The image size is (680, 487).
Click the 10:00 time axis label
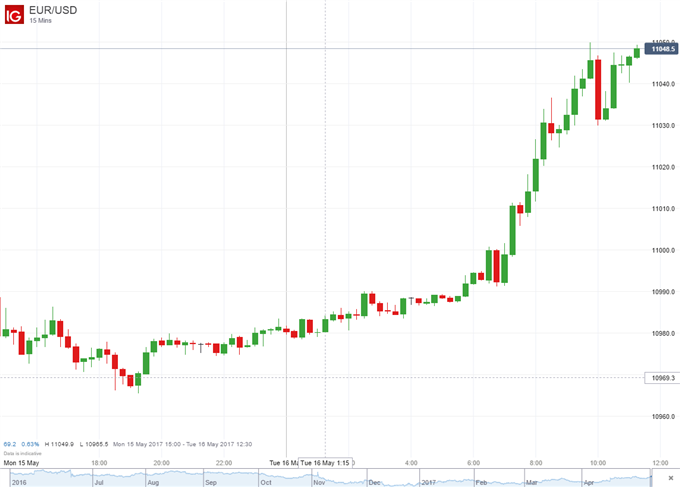coord(598,463)
